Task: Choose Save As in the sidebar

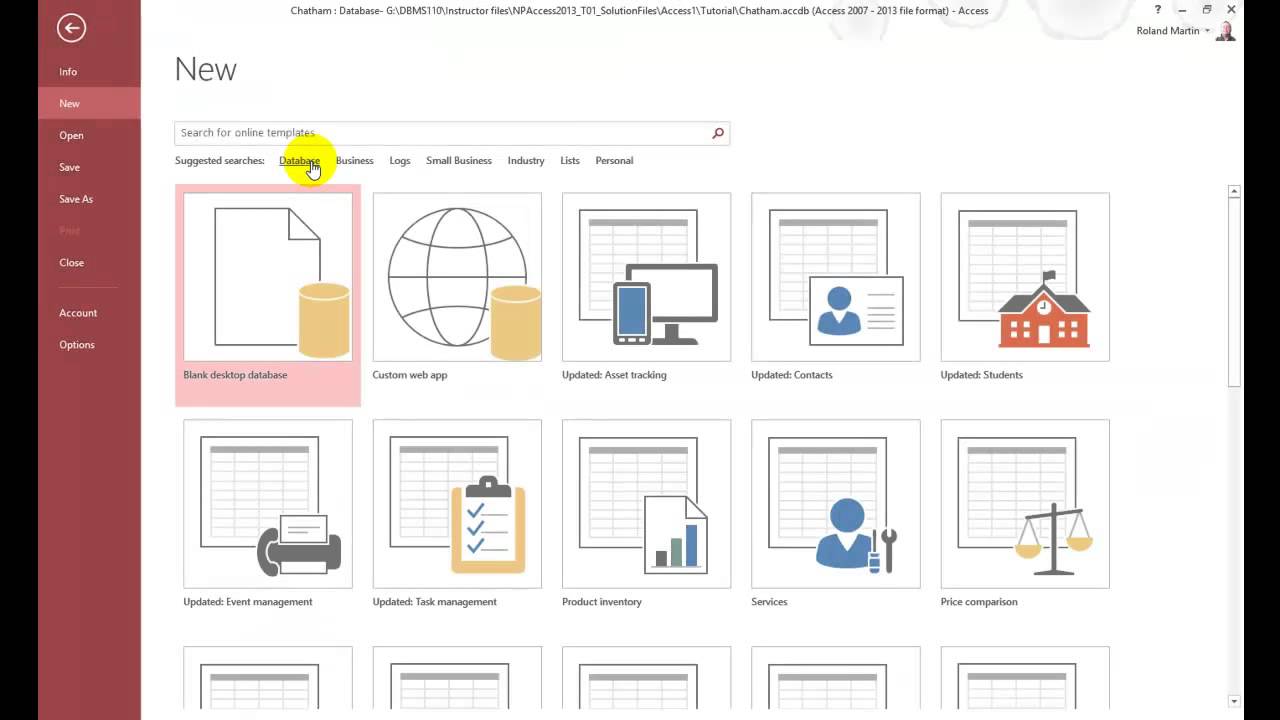Action: pyautogui.click(x=89, y=199)
